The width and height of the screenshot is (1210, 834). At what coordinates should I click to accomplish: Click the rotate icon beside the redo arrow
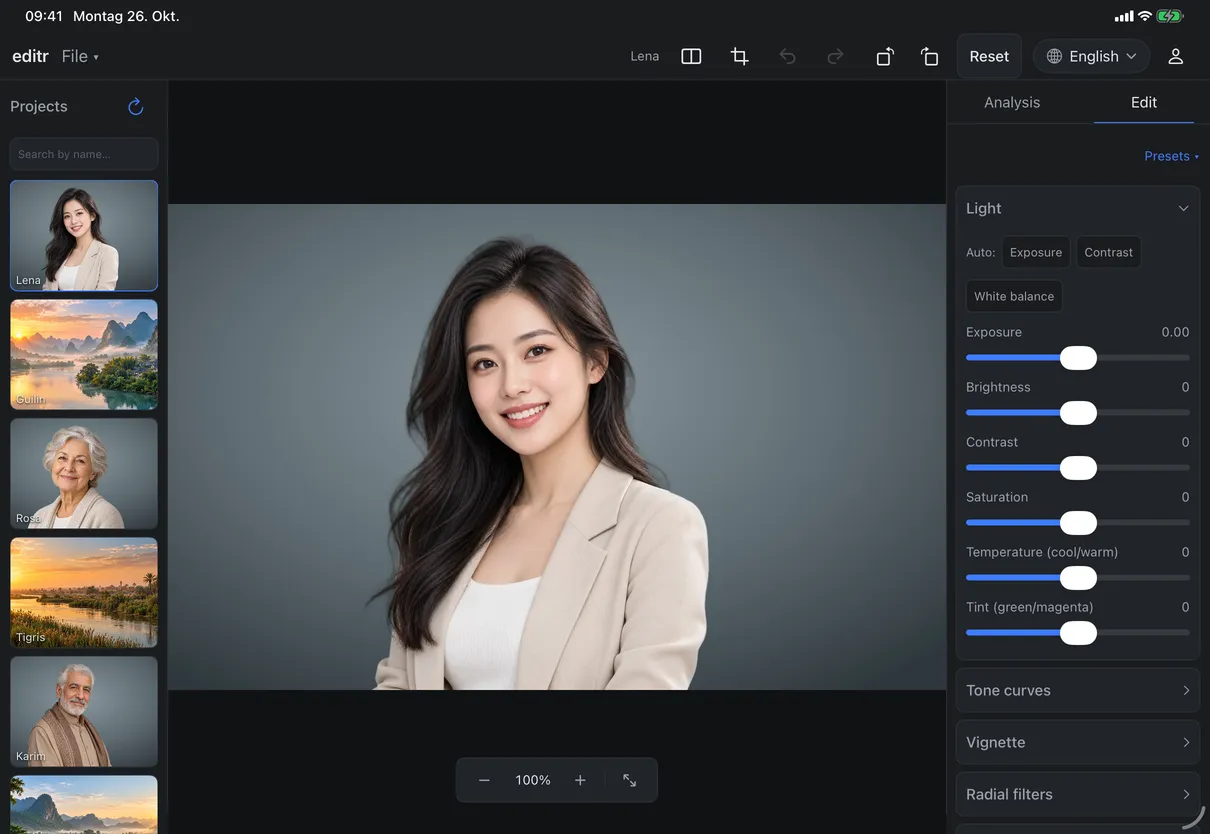click(884, 56)
